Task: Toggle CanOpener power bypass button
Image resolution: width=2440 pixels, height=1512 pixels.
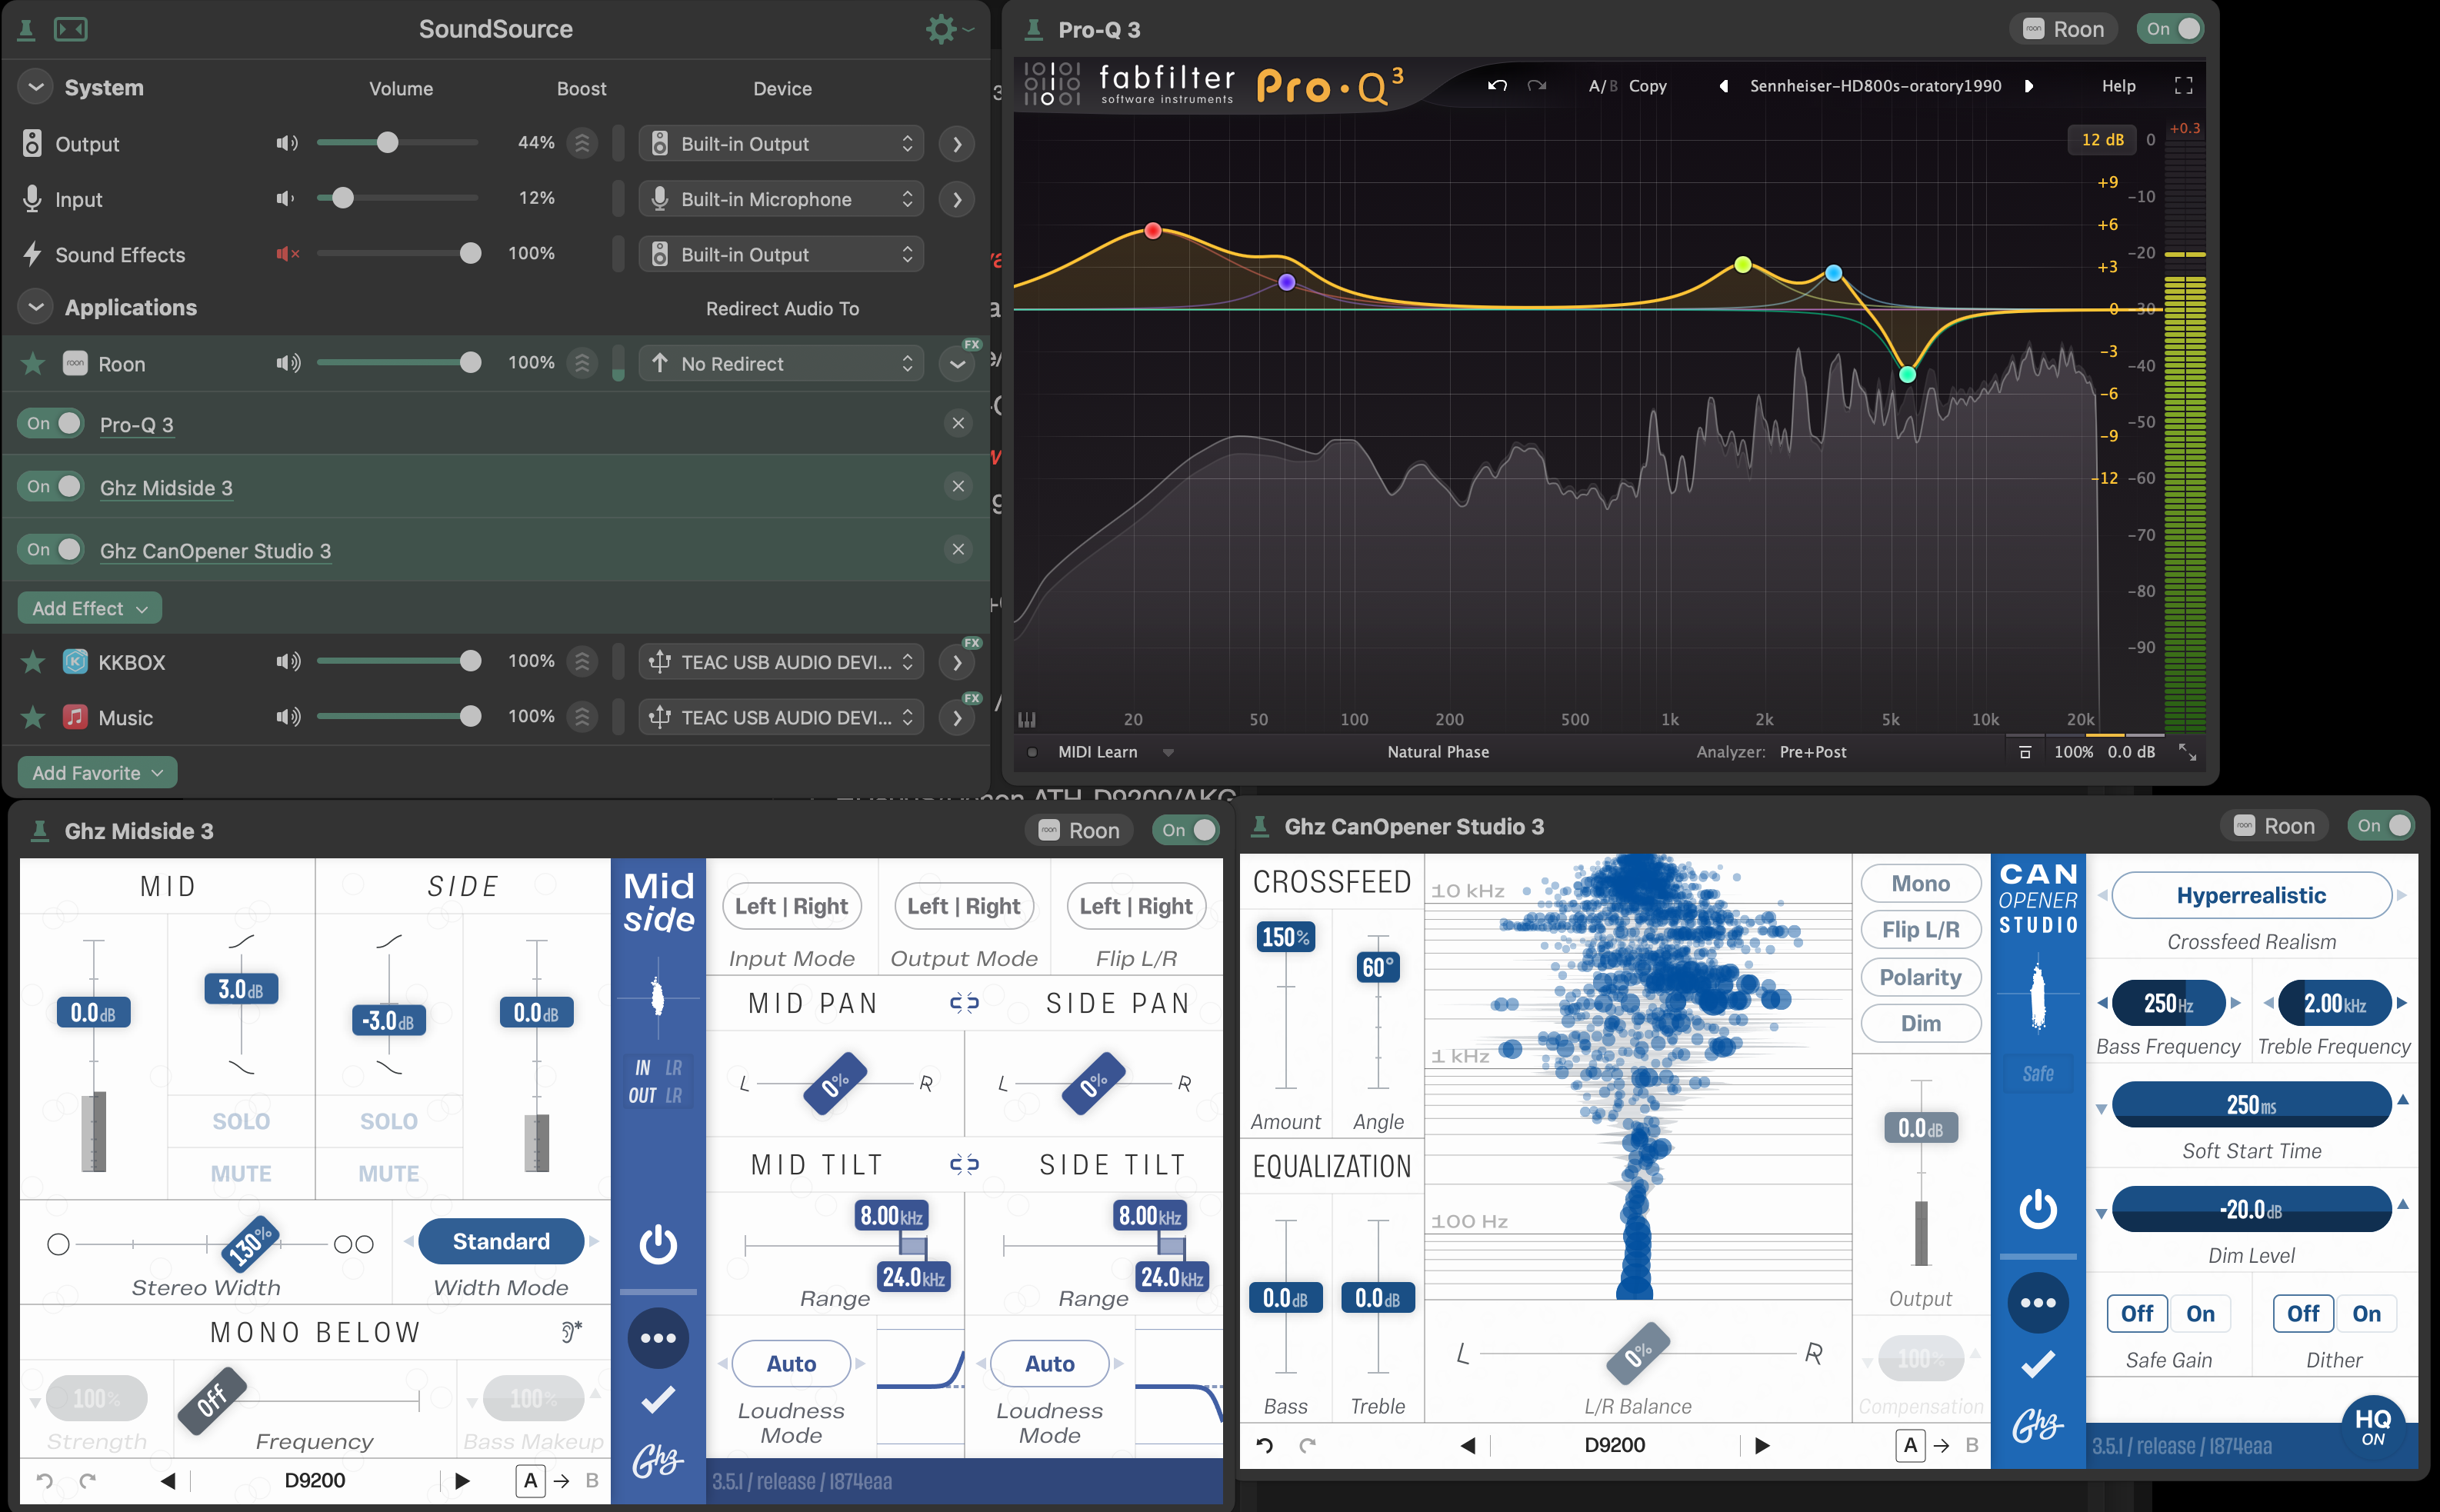Action: coord(2038,1209)
